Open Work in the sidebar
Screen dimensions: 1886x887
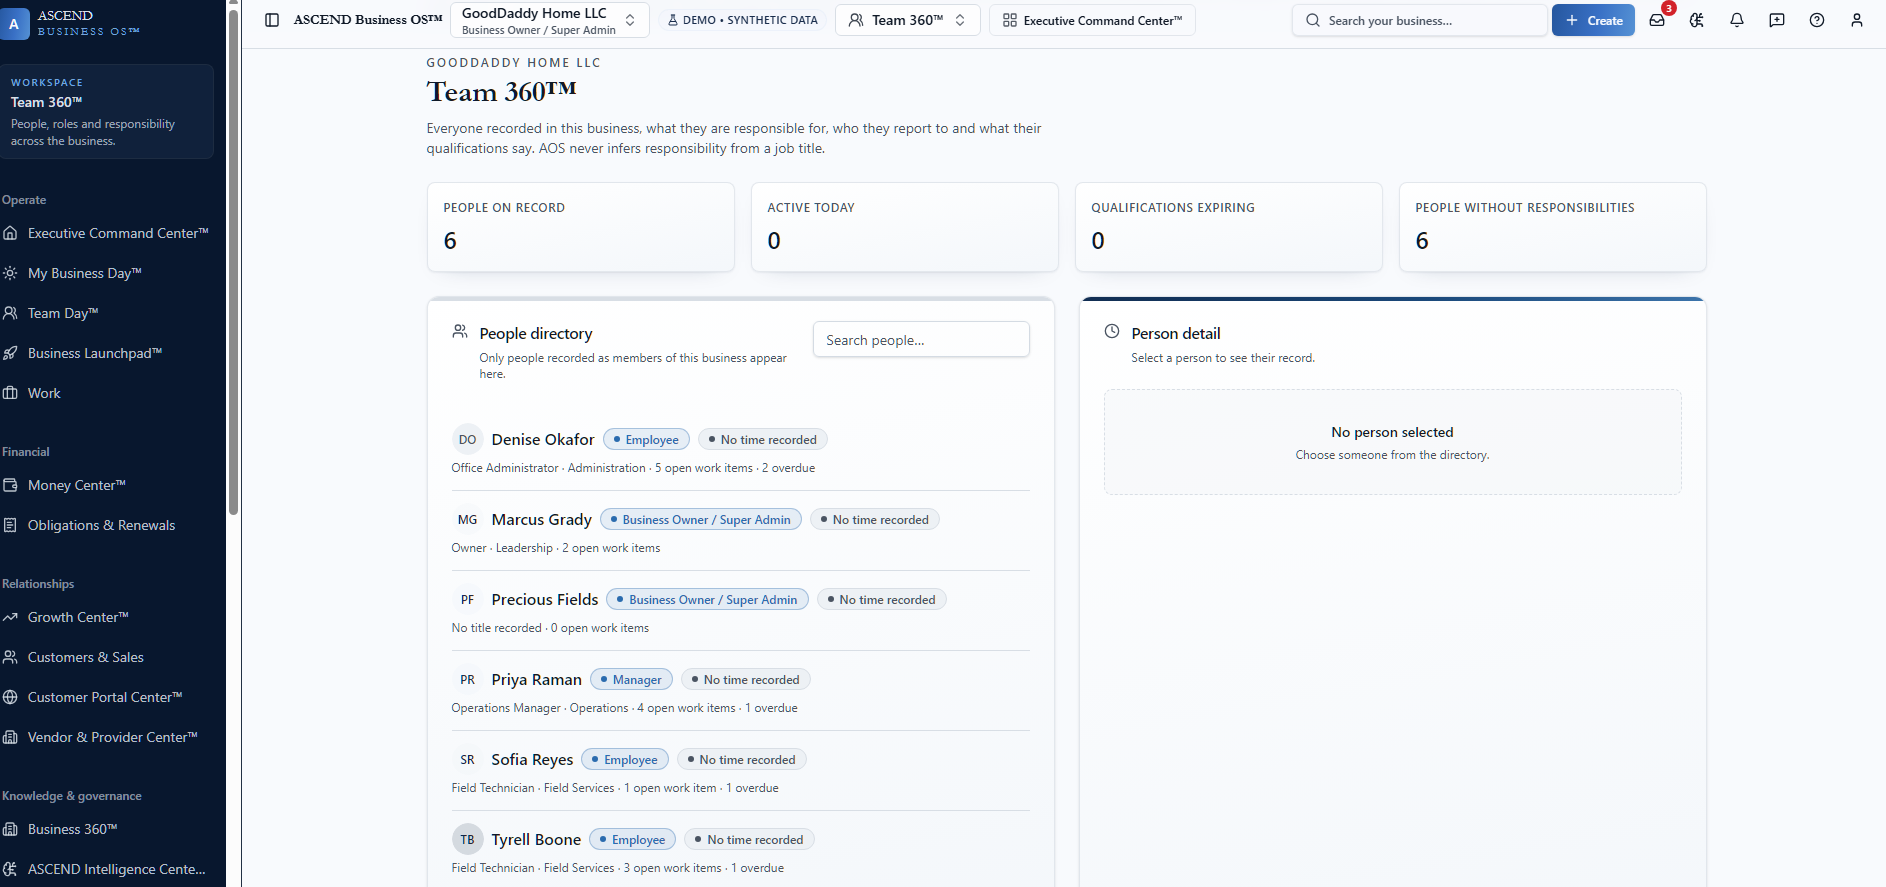106,393
